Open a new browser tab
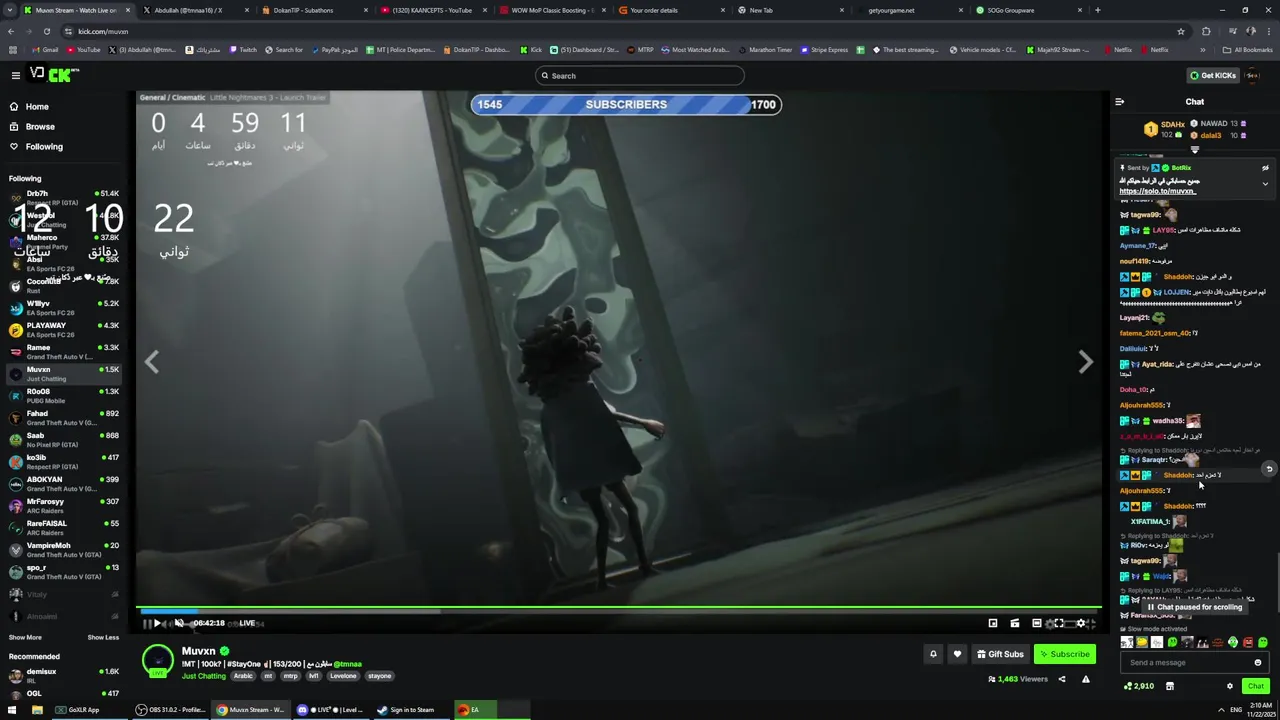 tap(1098, 10)
